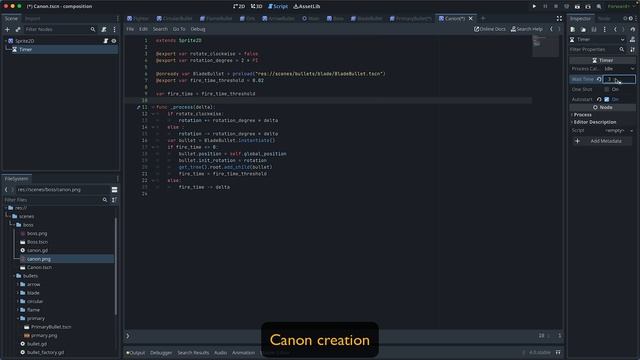The width and height of the screenshot is (640, 360).
Task: Add a new child node with the plus icon
Action: (7, 29)
